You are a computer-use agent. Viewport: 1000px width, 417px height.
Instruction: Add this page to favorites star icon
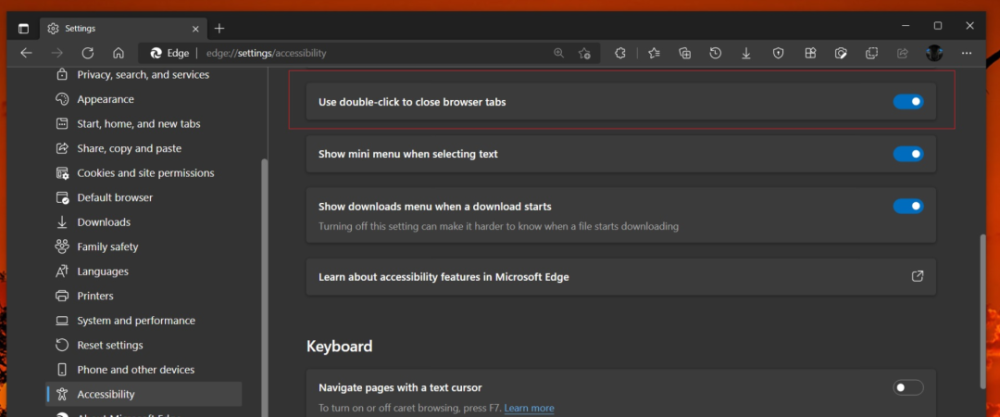coord(585,53)
